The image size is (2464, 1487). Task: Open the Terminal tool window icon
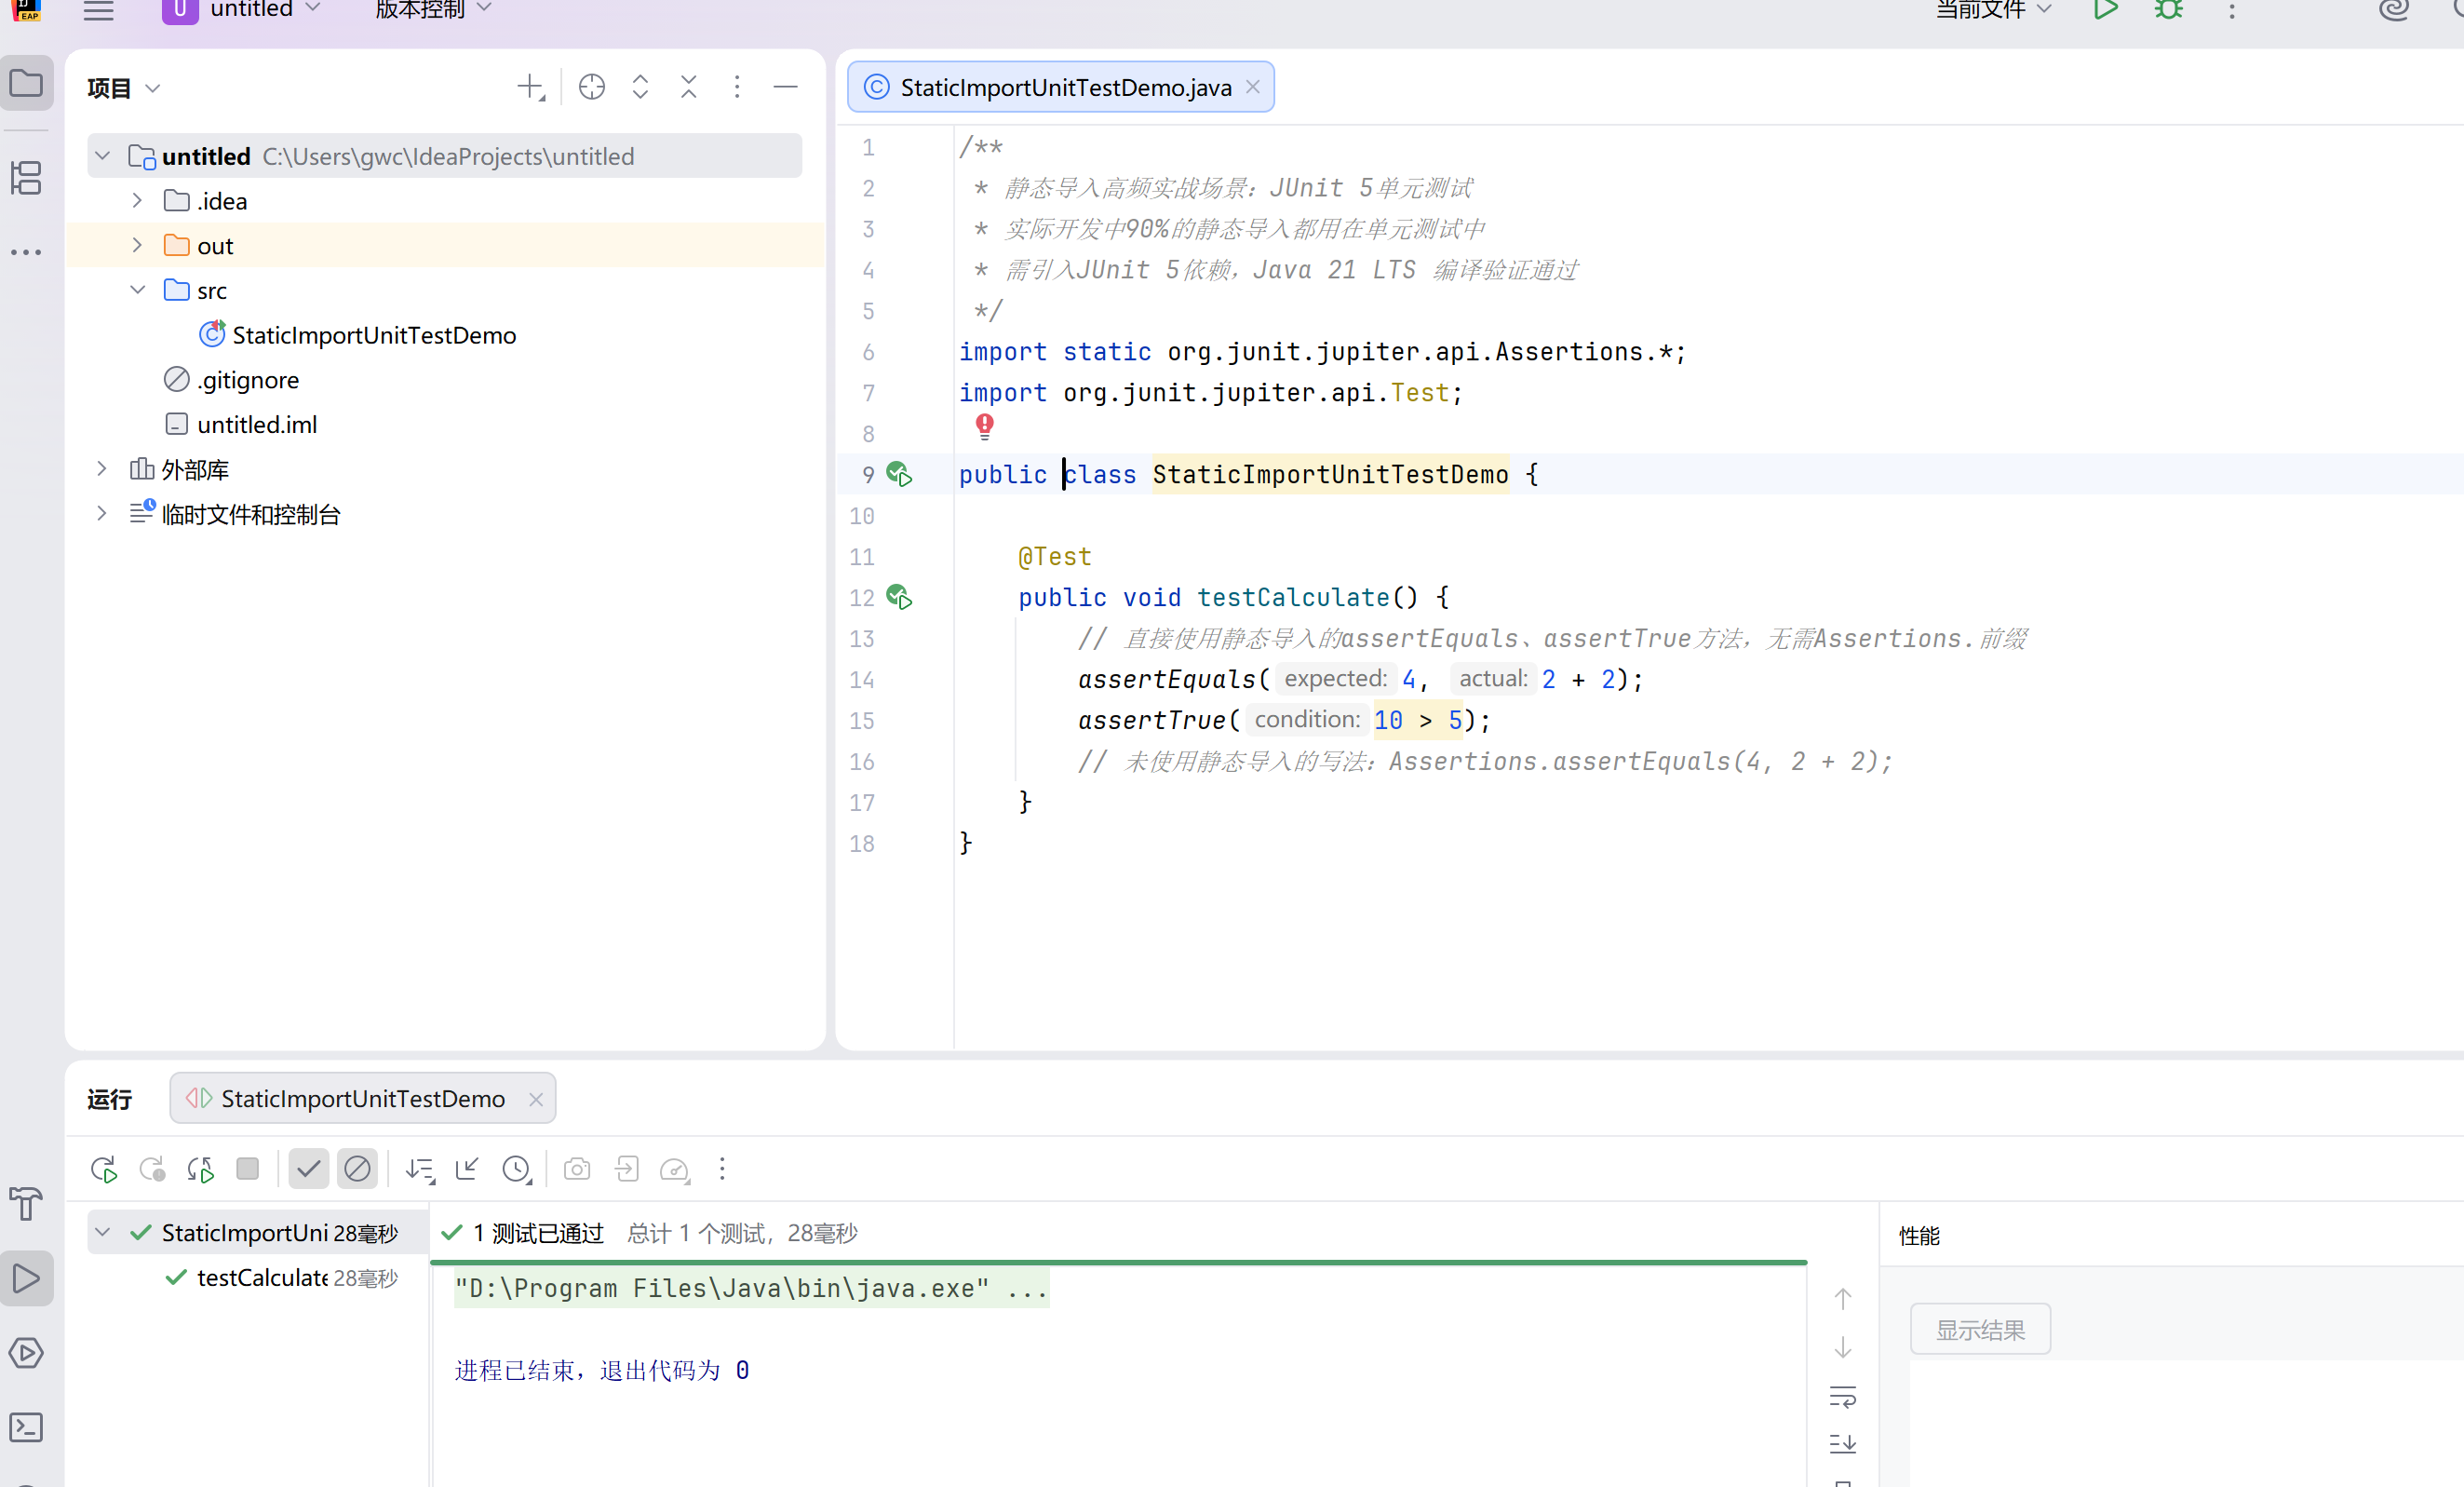[x=26, y=1427]
